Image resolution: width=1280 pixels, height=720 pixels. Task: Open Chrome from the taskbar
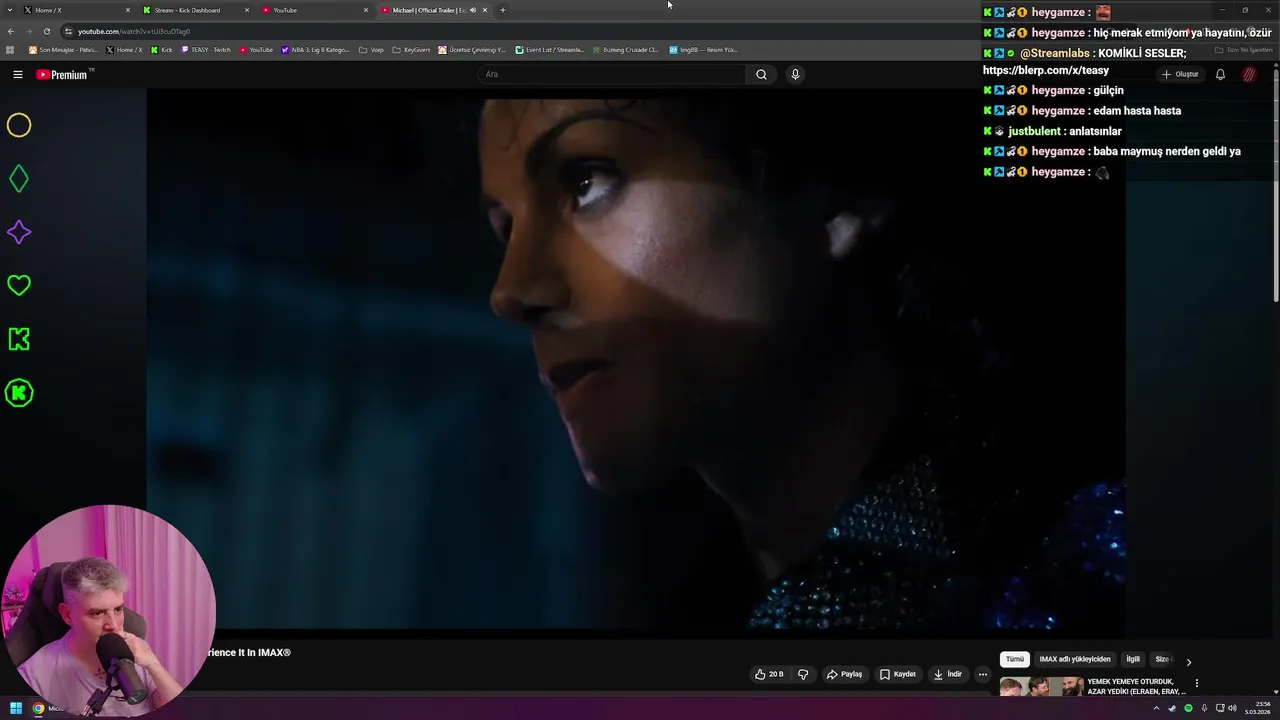(38, 708)
